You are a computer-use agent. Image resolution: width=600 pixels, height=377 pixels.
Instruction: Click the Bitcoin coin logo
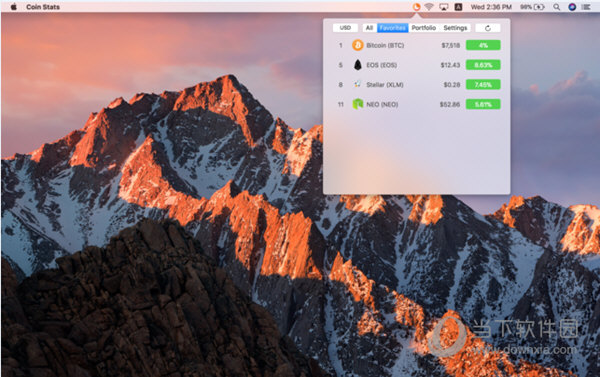[x=357, y=45]
